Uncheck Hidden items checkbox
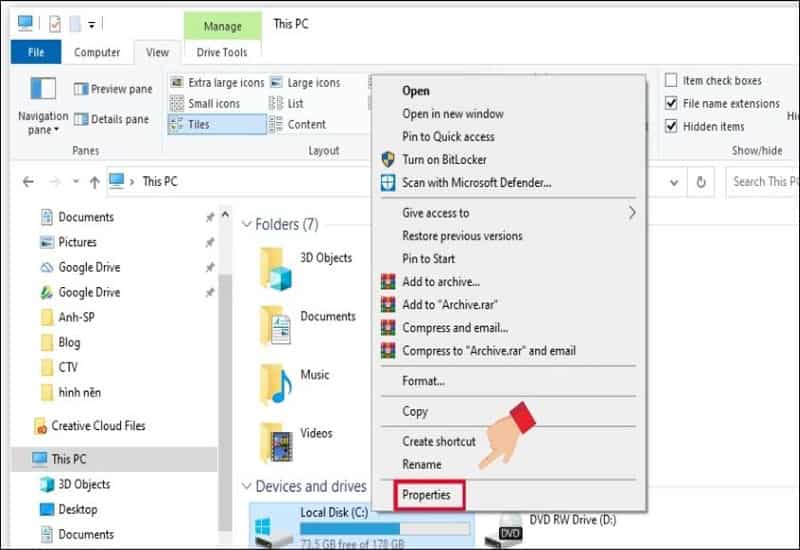Screen dimensions: 800x550 672,127
